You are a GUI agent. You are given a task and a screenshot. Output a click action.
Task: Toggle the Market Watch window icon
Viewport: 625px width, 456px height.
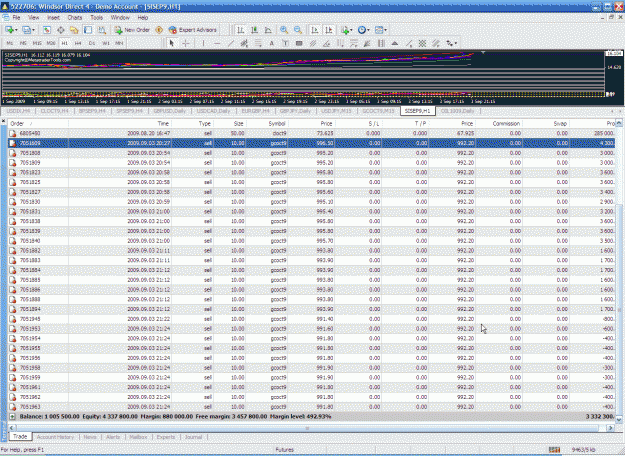tap(47, 30)
